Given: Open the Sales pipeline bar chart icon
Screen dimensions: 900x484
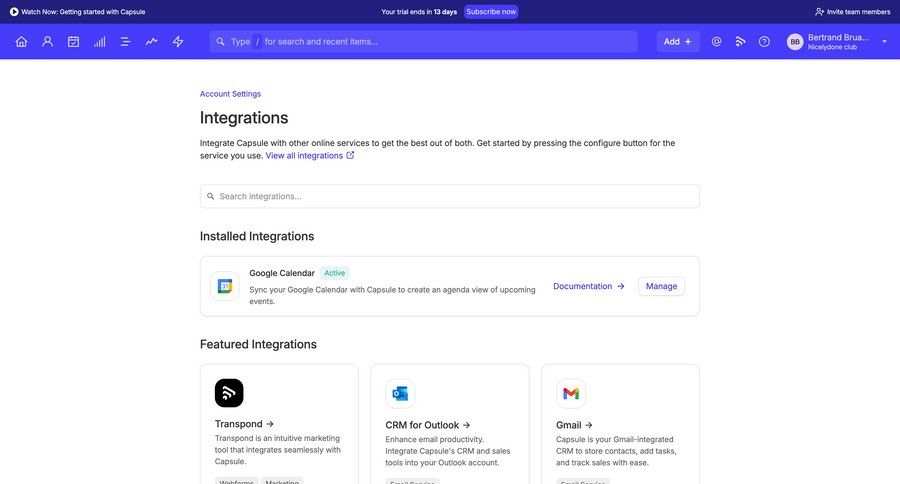Looking at the screenshot, I should (99, 42).
